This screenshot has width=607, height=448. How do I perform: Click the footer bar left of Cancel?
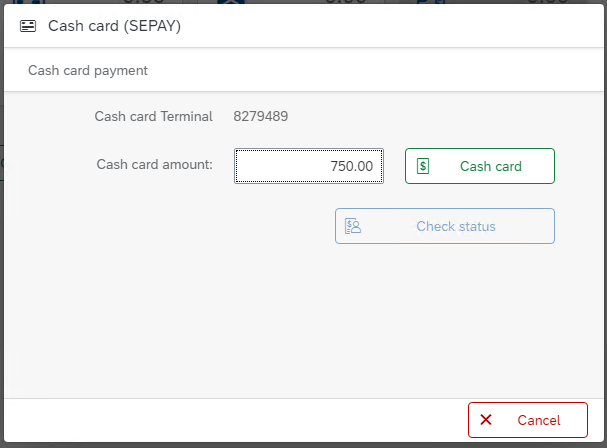coord(230,420)
